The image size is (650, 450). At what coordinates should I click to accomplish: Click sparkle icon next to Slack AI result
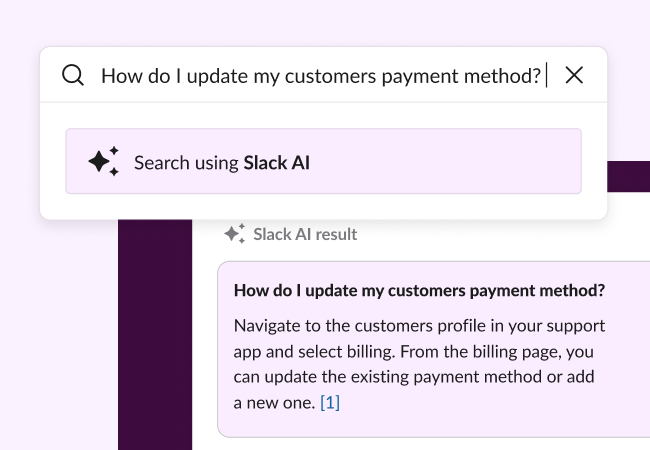pyautogui.click(x=234, y=234)
